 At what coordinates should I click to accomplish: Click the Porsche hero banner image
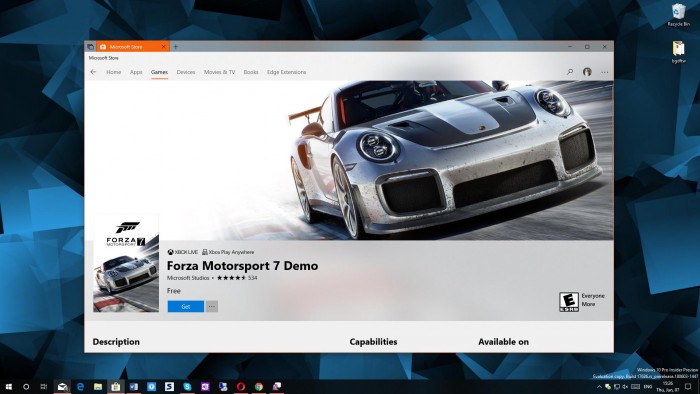[349, 160]
